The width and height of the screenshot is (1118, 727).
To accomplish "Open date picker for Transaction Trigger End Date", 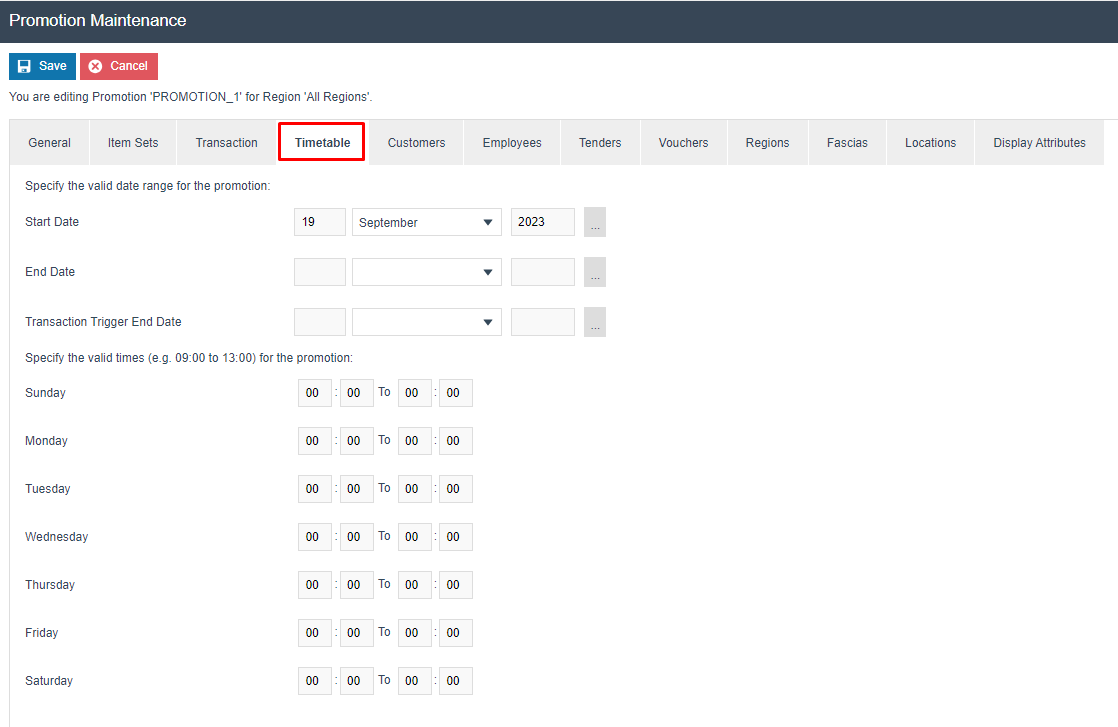I will (595, 322).
